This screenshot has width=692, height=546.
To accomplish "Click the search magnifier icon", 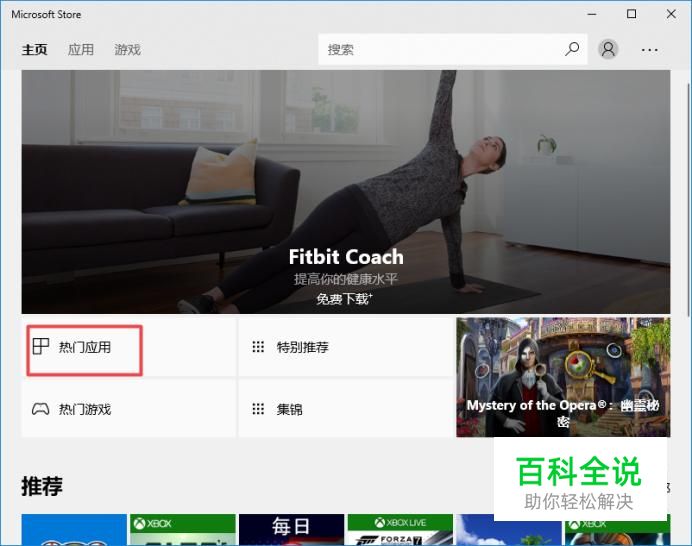I will [572, 49].
